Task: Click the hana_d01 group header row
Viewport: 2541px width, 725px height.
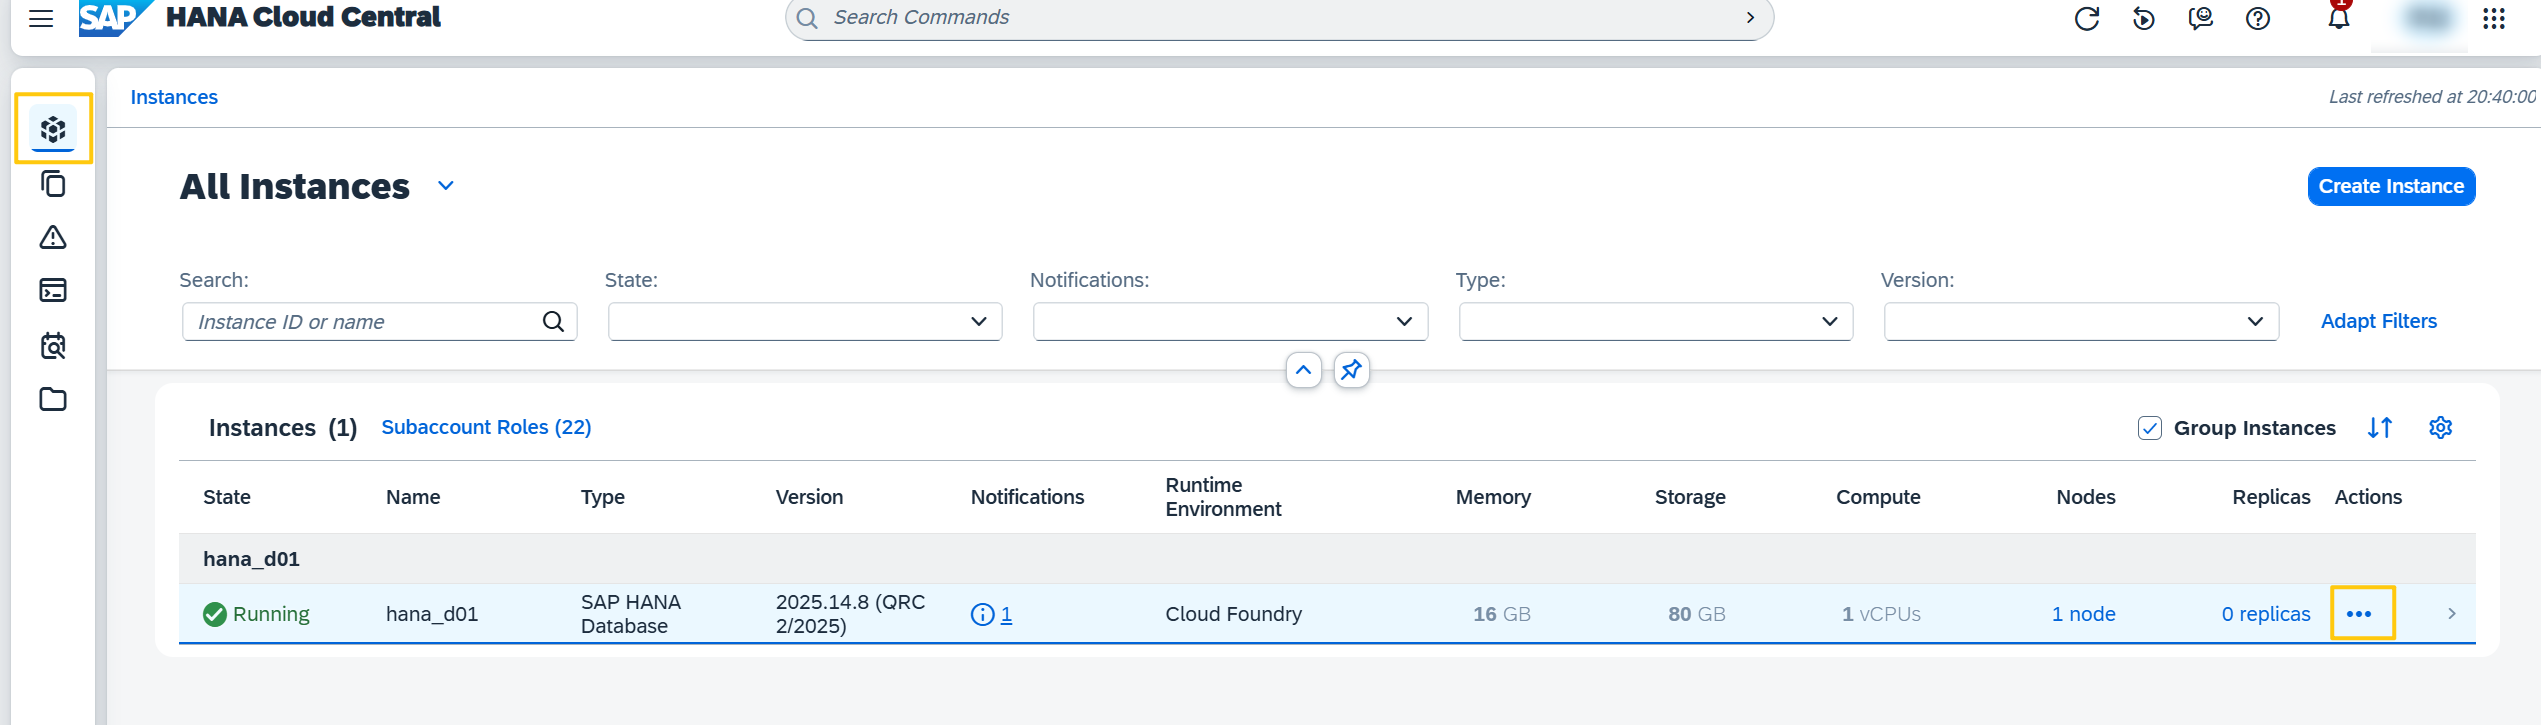Action: [x=1327, y=559]
